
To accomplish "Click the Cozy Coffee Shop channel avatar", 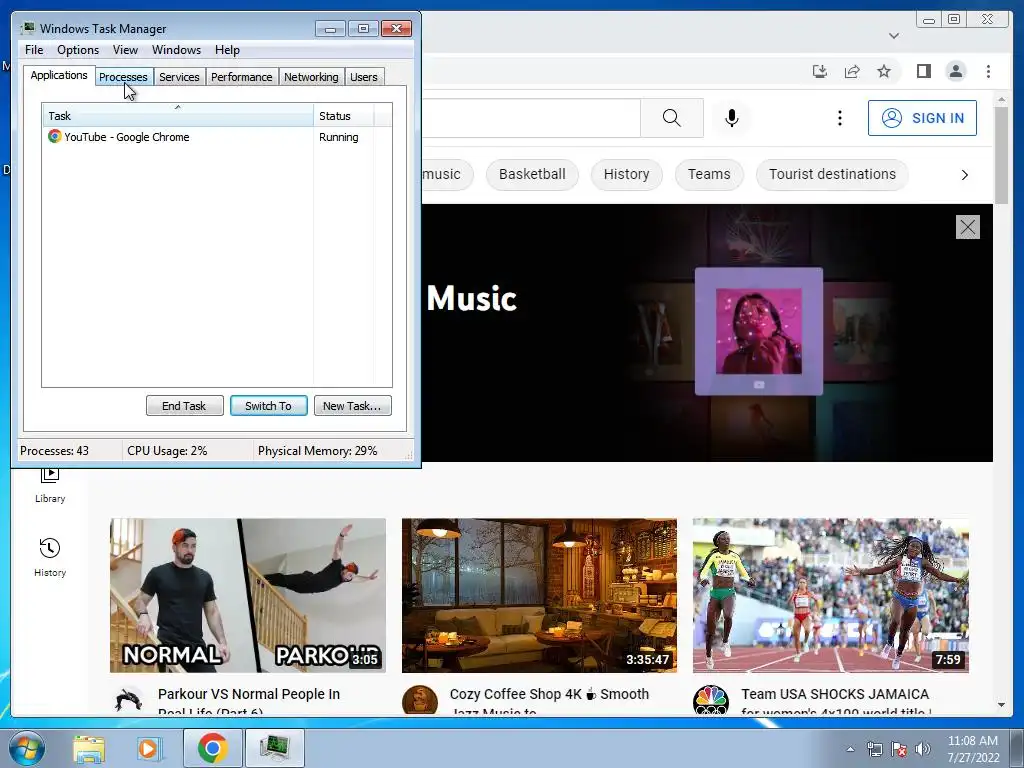I will click(x=419, y=700).
